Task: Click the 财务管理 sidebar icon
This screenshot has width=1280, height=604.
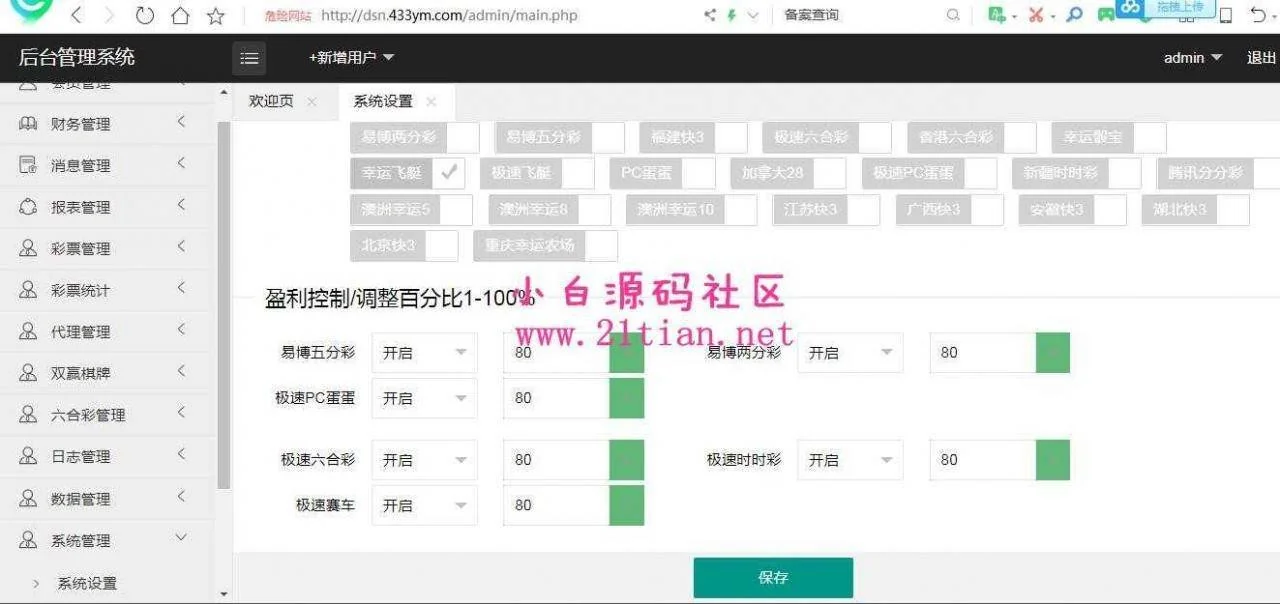Action: point(28,124)
